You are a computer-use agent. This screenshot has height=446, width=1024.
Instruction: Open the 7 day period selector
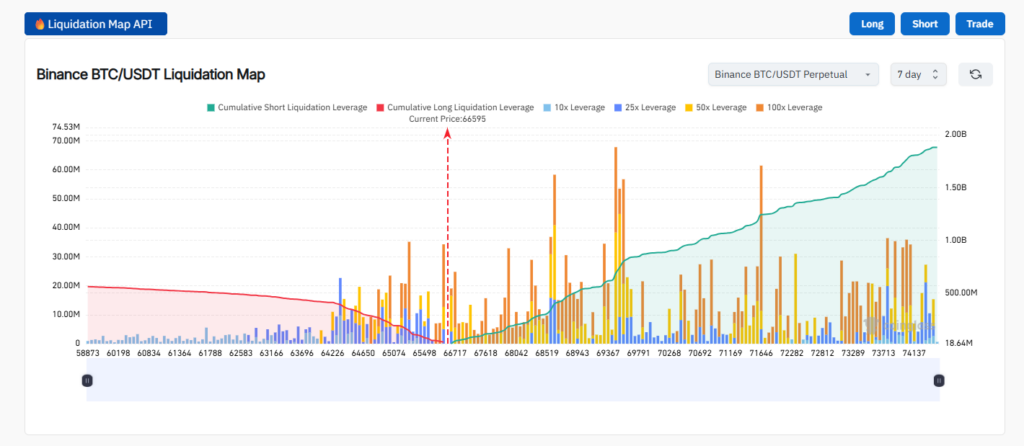coord(917,74)
